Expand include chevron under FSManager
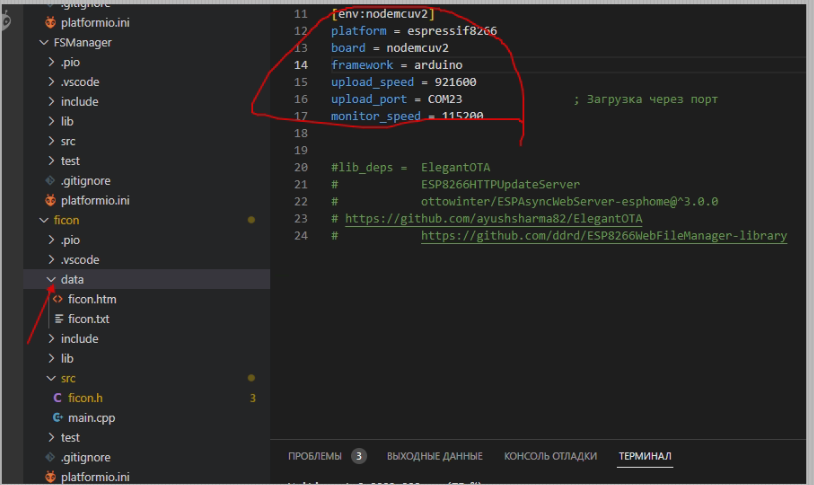Image resolution: width=814 pixels, height=485 pixels. [x=51, y=102]
